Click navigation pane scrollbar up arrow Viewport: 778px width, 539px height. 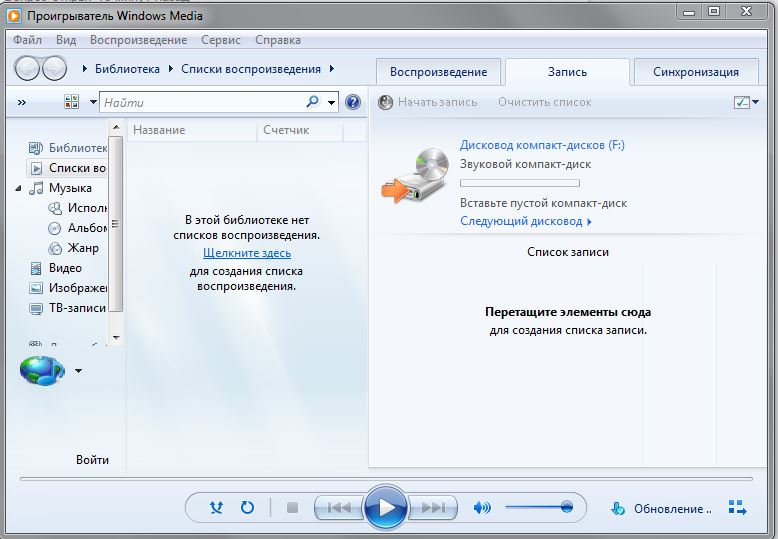point(116,128)
